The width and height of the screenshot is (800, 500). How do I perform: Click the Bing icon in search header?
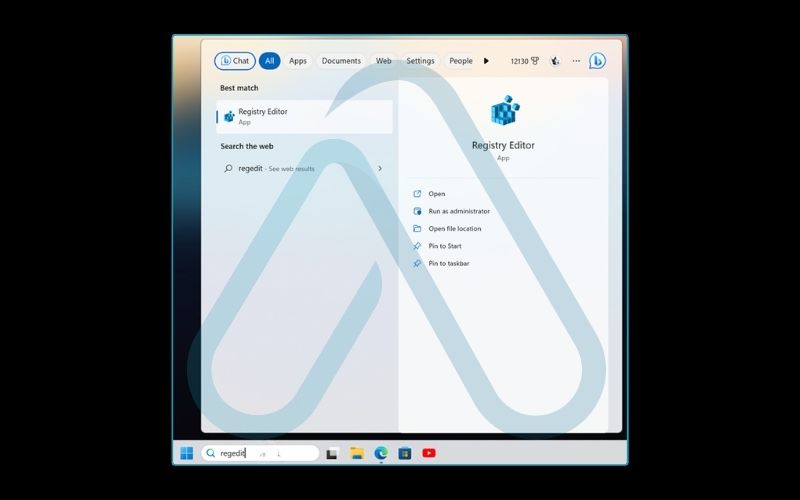click(x=597, y=61)
